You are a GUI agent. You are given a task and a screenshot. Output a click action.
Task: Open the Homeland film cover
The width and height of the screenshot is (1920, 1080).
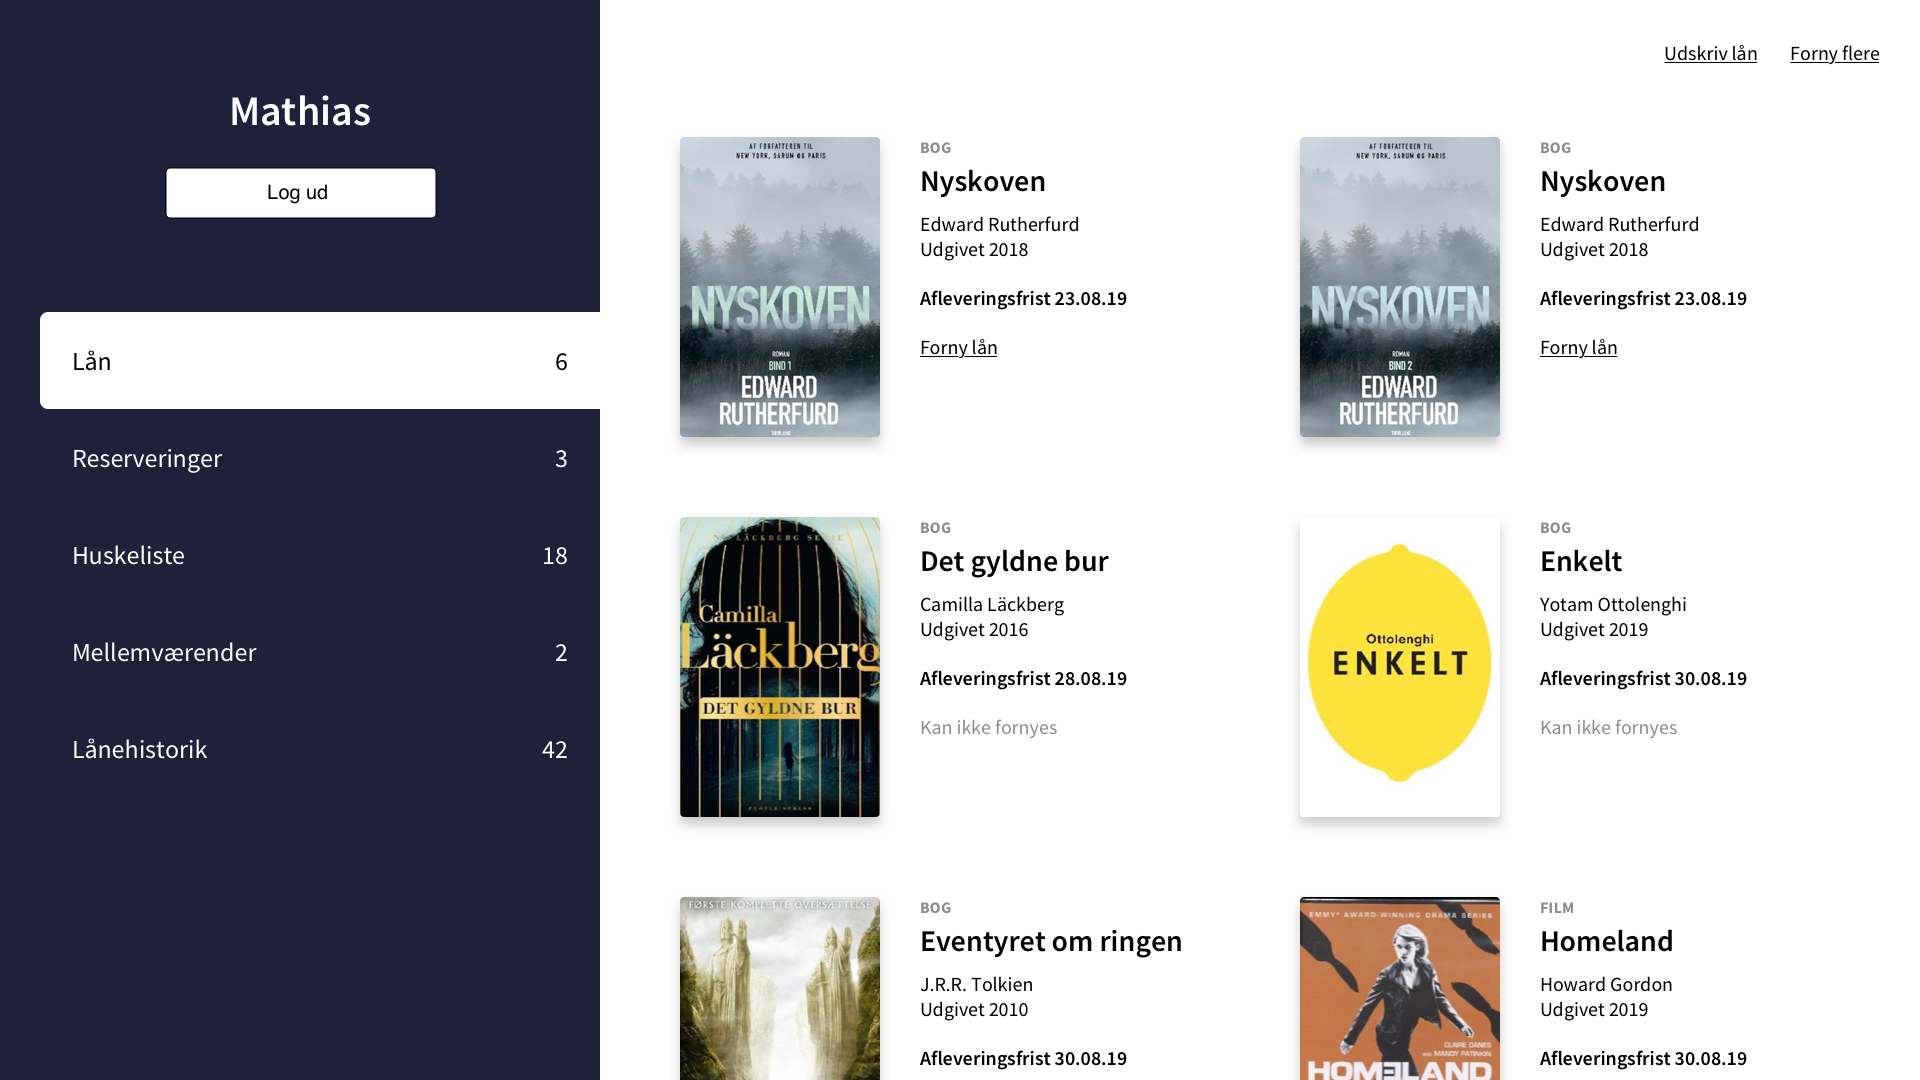point(1400,988)
